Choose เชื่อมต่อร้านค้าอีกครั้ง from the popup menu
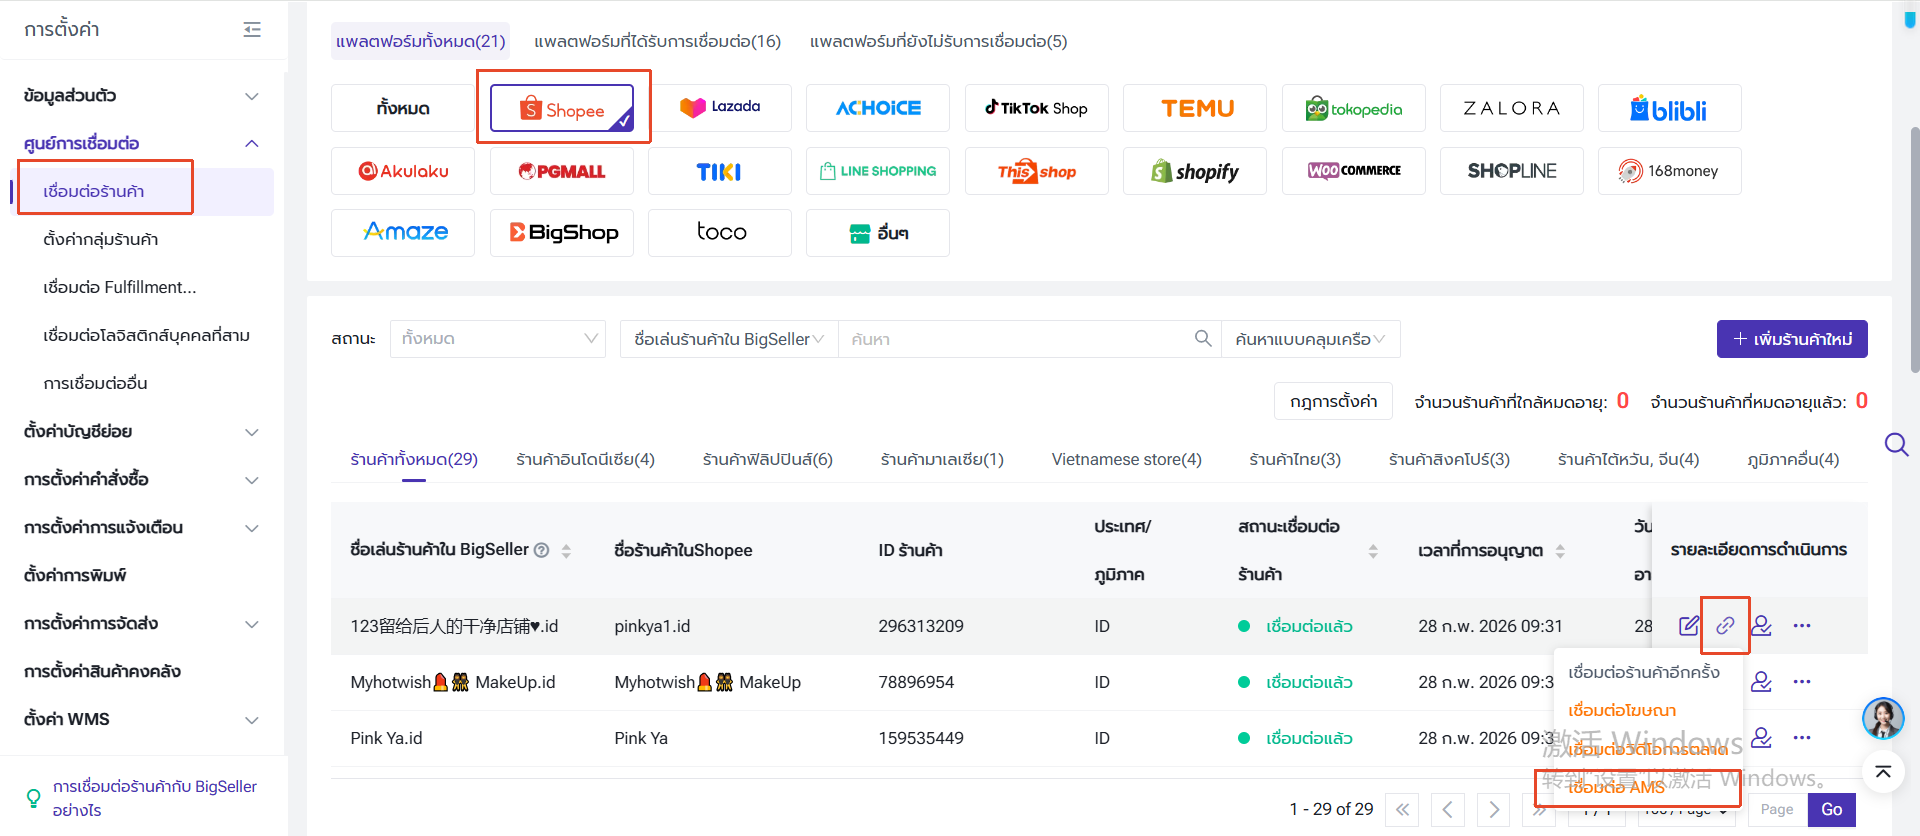This screenshot has height=836, width=1920. pos(1644,672)
